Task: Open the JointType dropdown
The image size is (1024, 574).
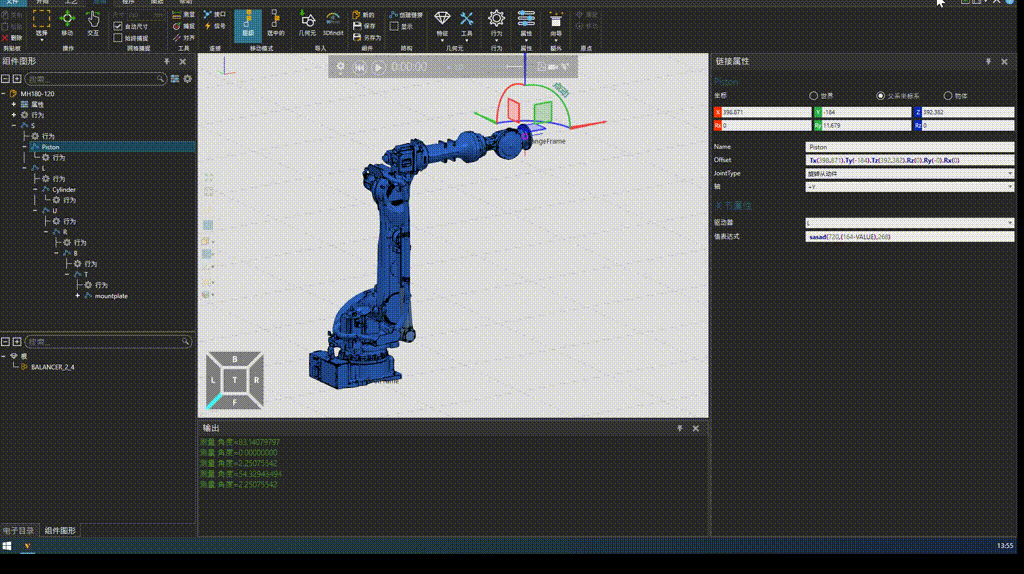Action: coord(910,173)
